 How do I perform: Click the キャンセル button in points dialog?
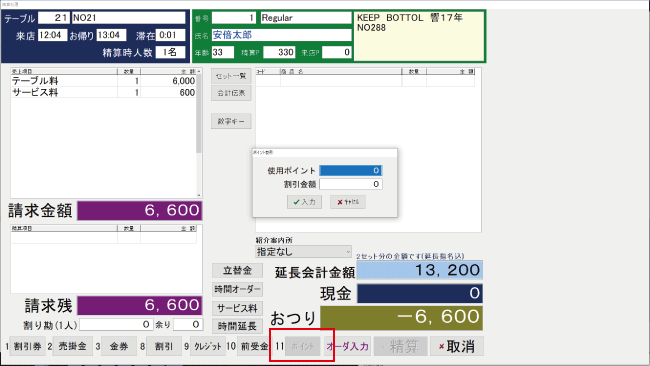coord(348,202)
